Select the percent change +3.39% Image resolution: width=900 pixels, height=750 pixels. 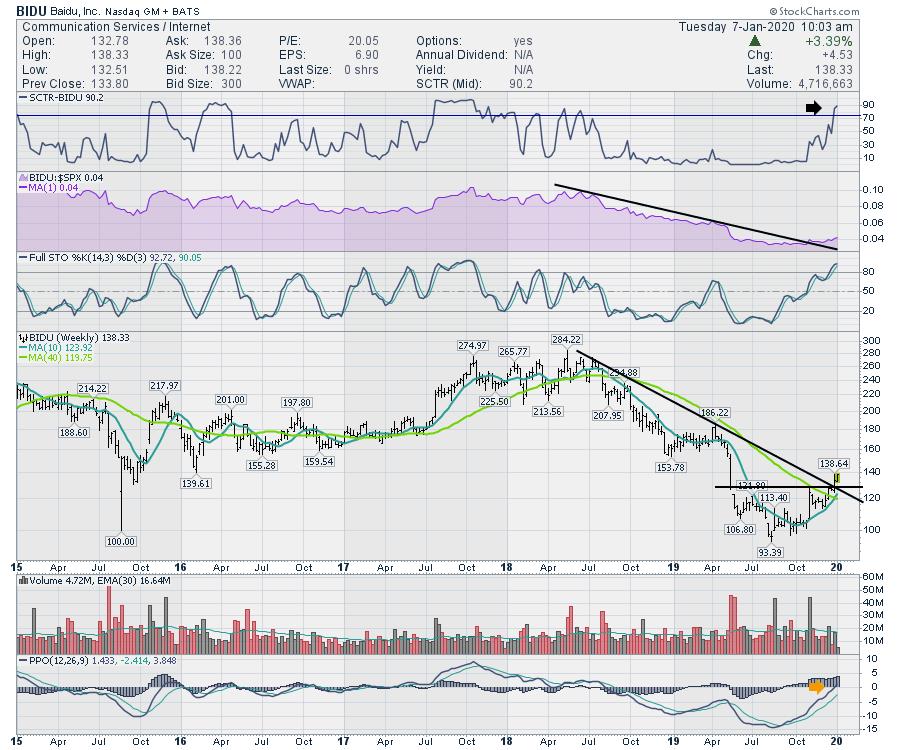828,41
